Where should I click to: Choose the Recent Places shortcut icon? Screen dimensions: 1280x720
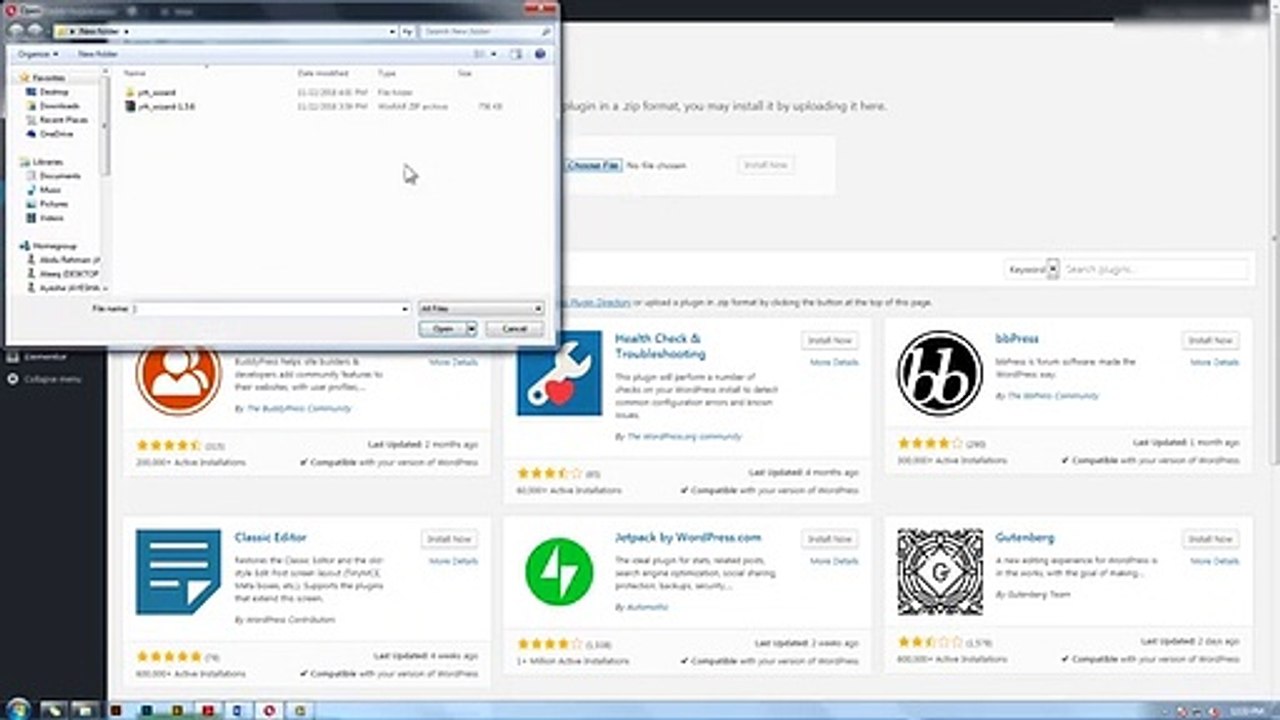click(33, 120)
